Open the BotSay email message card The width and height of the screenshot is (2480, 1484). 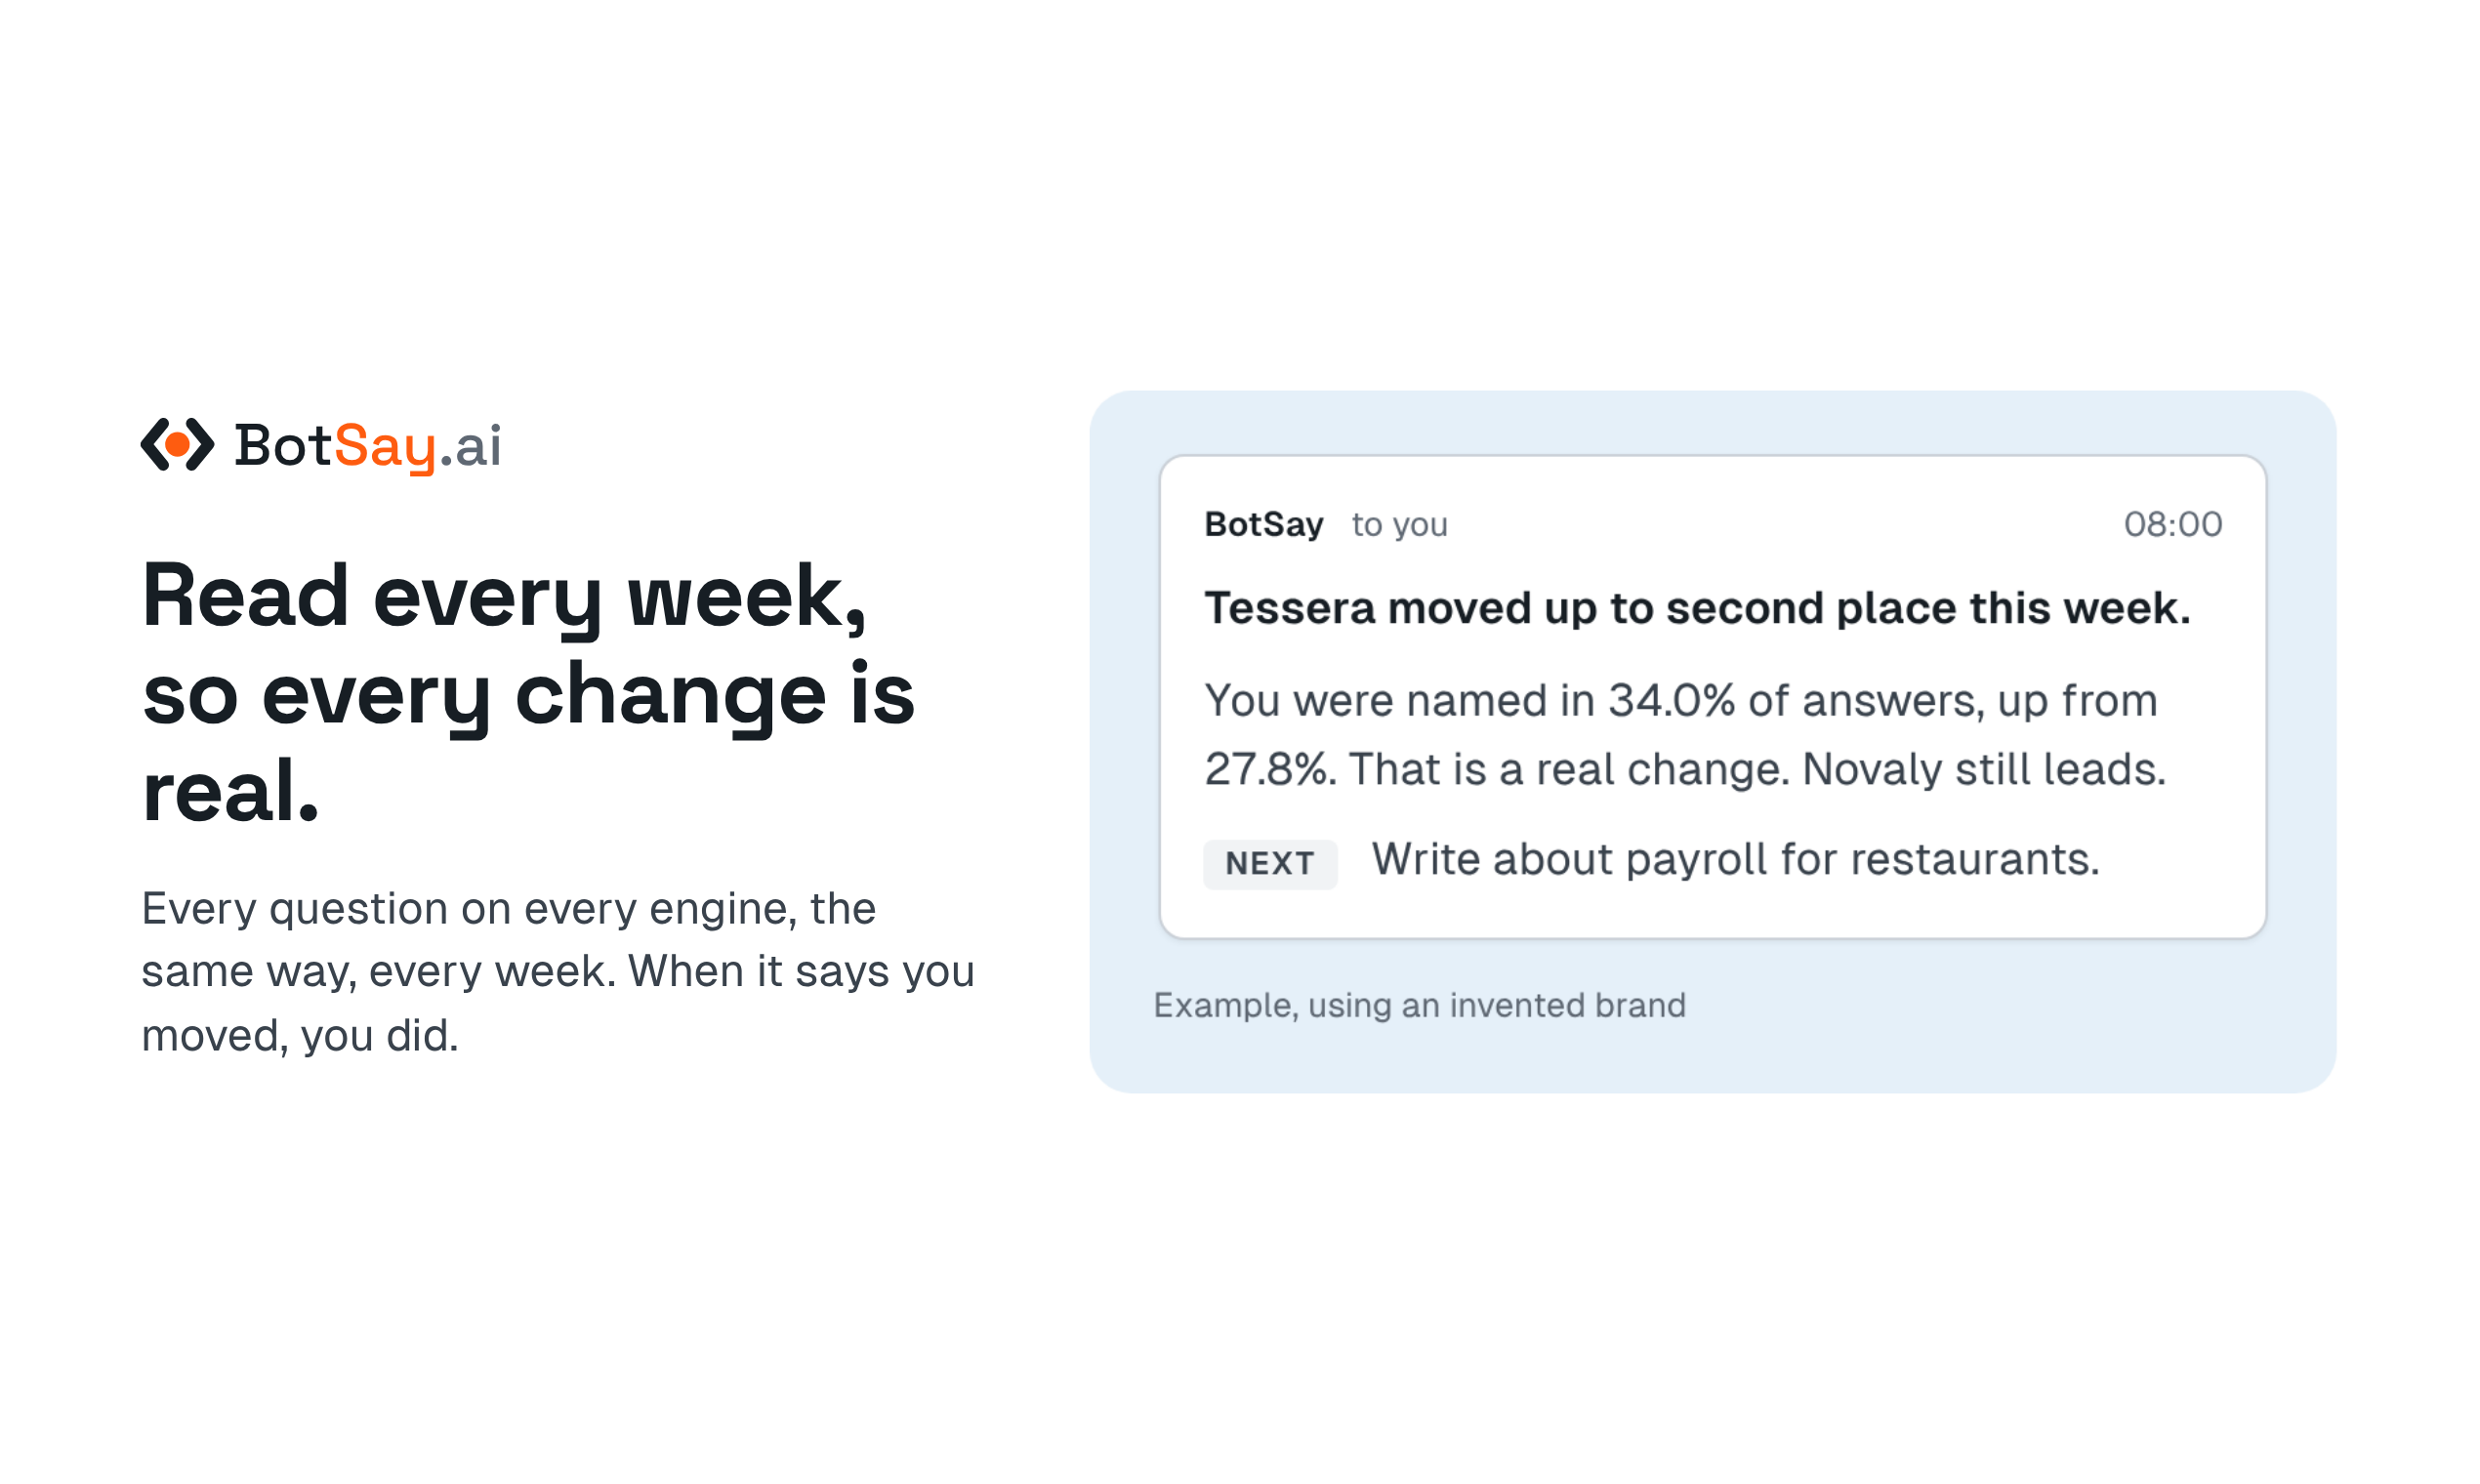[x=1712, y=697]
